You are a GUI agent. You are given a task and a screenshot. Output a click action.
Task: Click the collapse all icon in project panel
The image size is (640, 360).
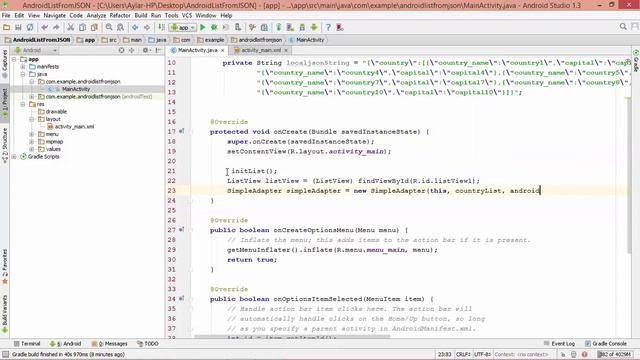tap(131, 50)
